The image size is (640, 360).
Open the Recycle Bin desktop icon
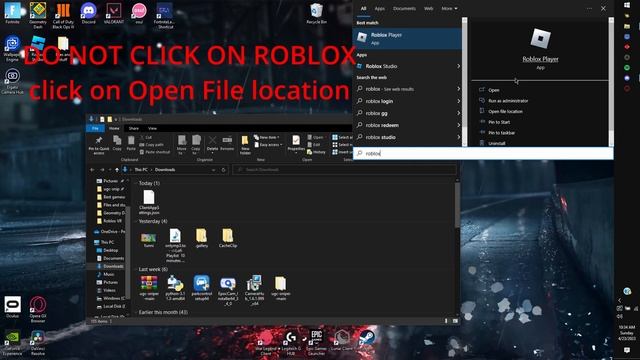coord(316,13)
